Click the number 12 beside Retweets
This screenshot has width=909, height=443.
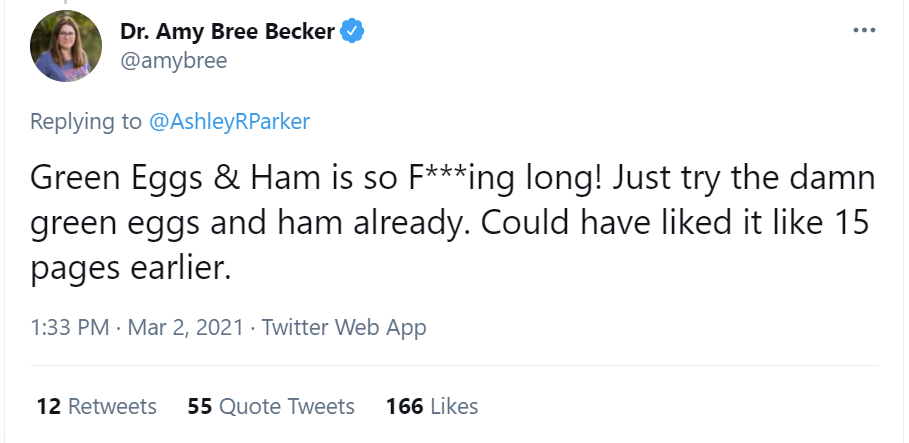tap(48, 406)
